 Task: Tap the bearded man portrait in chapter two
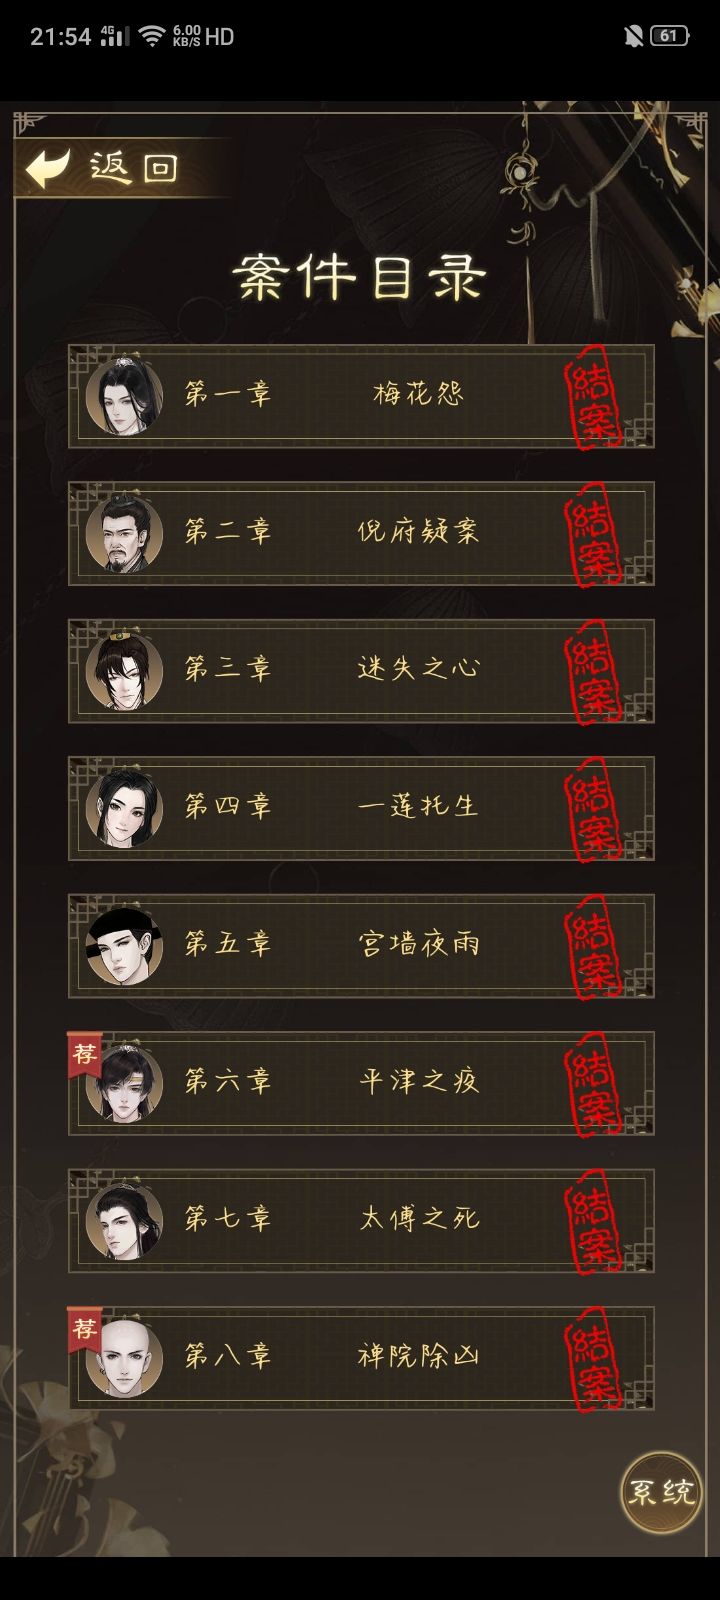[x=124, y=533]
